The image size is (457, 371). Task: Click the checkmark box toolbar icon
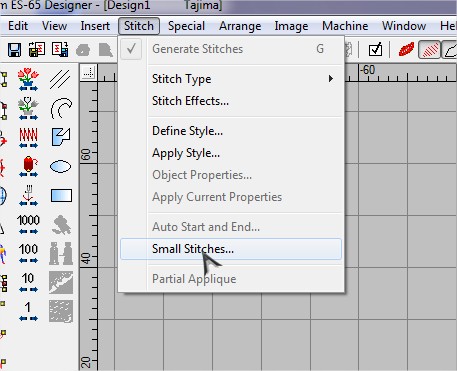(x=375, y=50)
